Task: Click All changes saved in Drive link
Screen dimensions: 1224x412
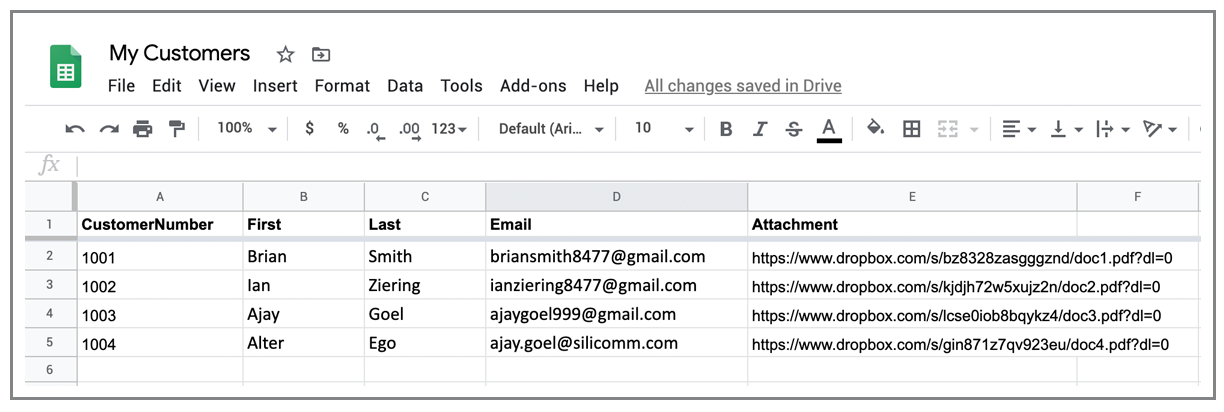Action: pos(743,86)
